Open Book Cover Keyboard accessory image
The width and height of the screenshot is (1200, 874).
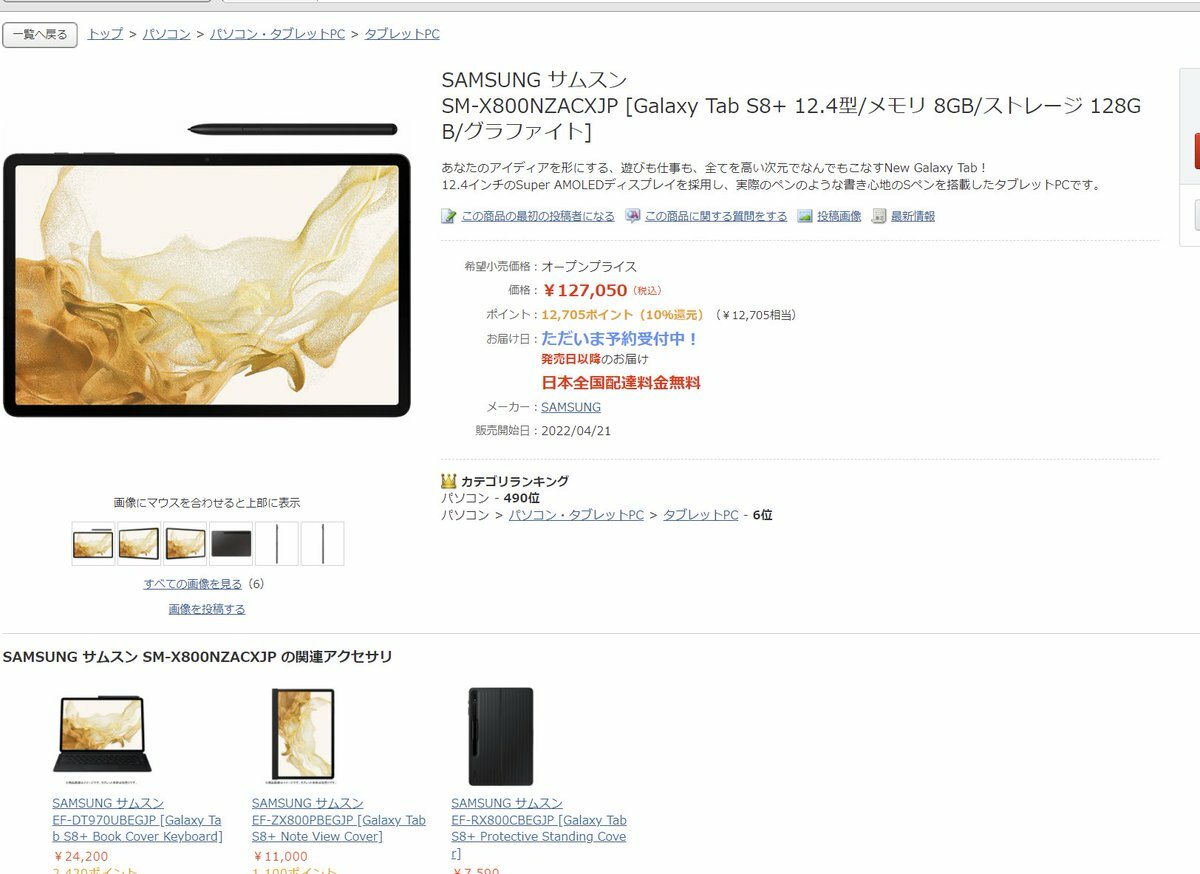102,736
